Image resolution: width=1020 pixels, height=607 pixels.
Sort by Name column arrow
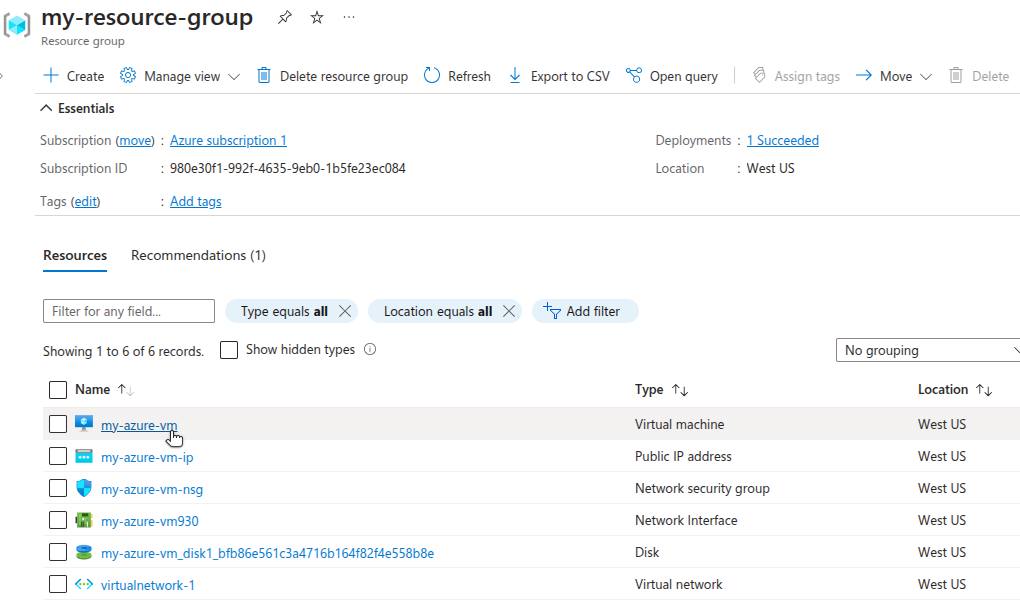(x=126, y=390)
